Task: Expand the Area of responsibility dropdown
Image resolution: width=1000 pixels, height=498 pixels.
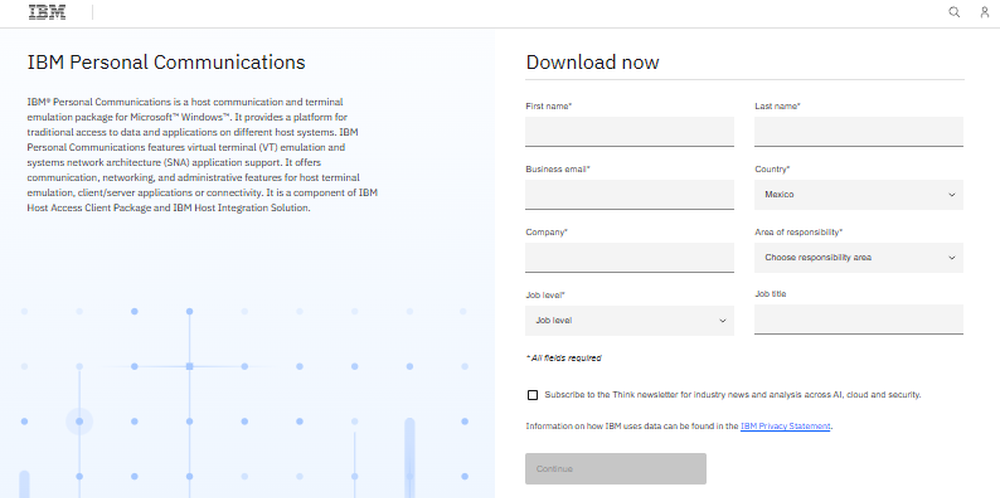Action: (858, 258)
